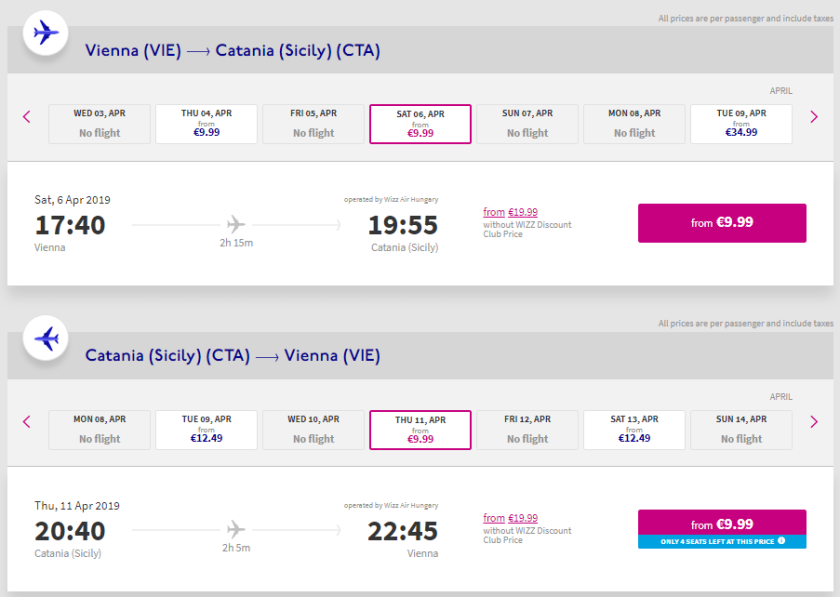Select Tue 09 Apr outbound €34.99 date

point(741,124)
